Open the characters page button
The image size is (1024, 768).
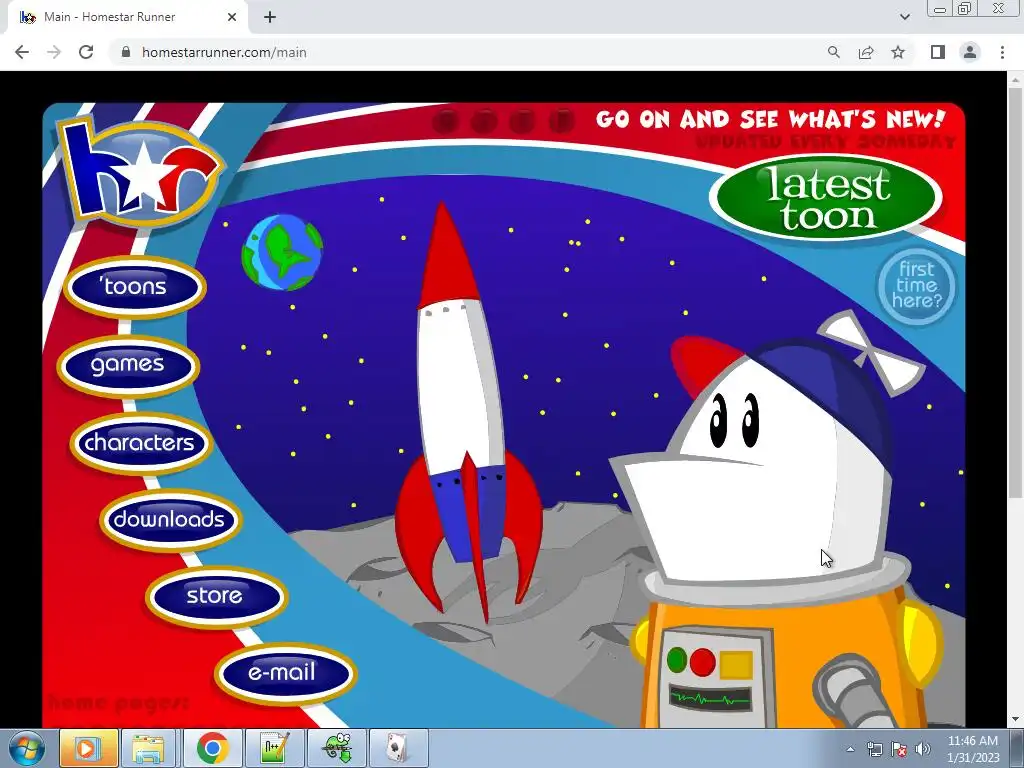[140, 443]
